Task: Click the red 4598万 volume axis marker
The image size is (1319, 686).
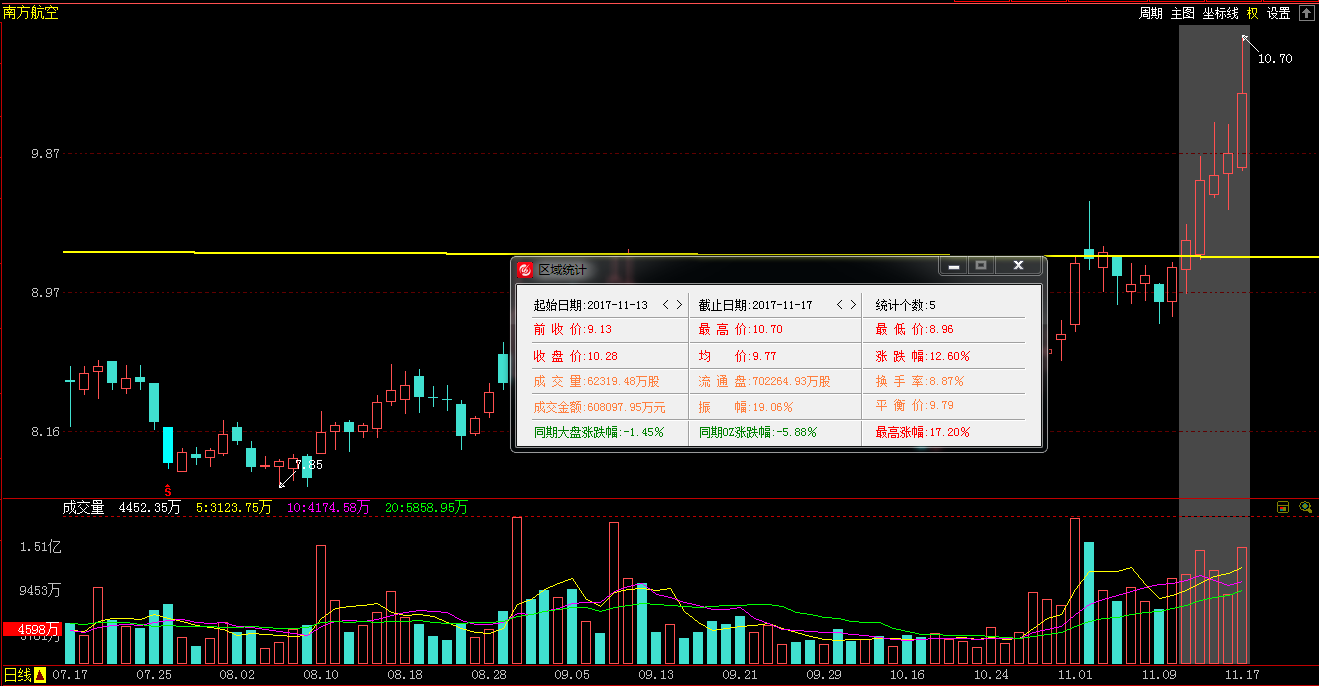Action: [x=31, y=630]
